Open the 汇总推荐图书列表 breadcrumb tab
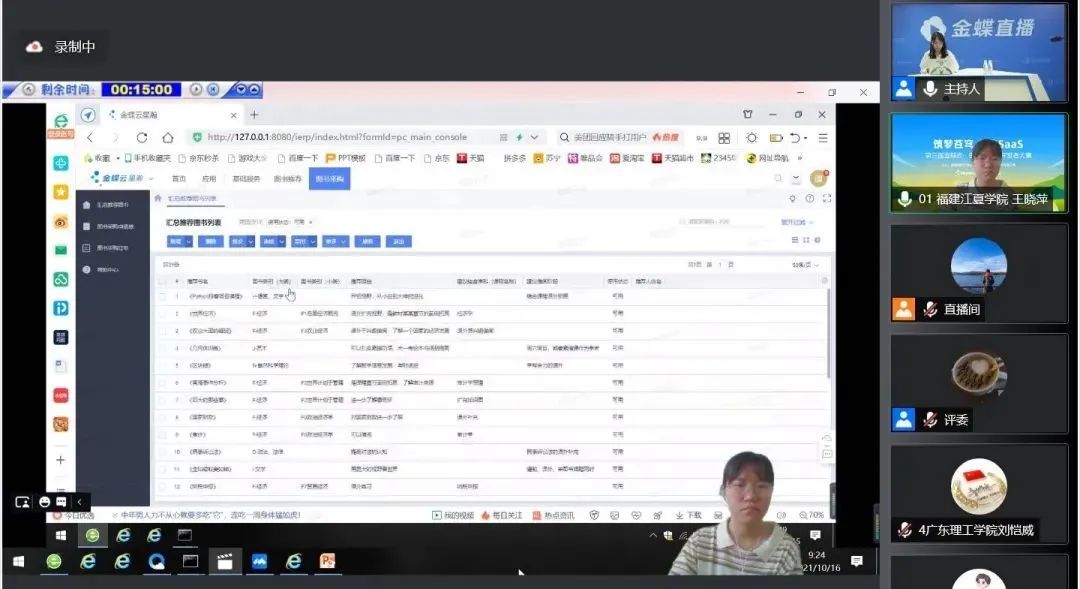The height and width of the screenshot is (589, 1080). 192,198
